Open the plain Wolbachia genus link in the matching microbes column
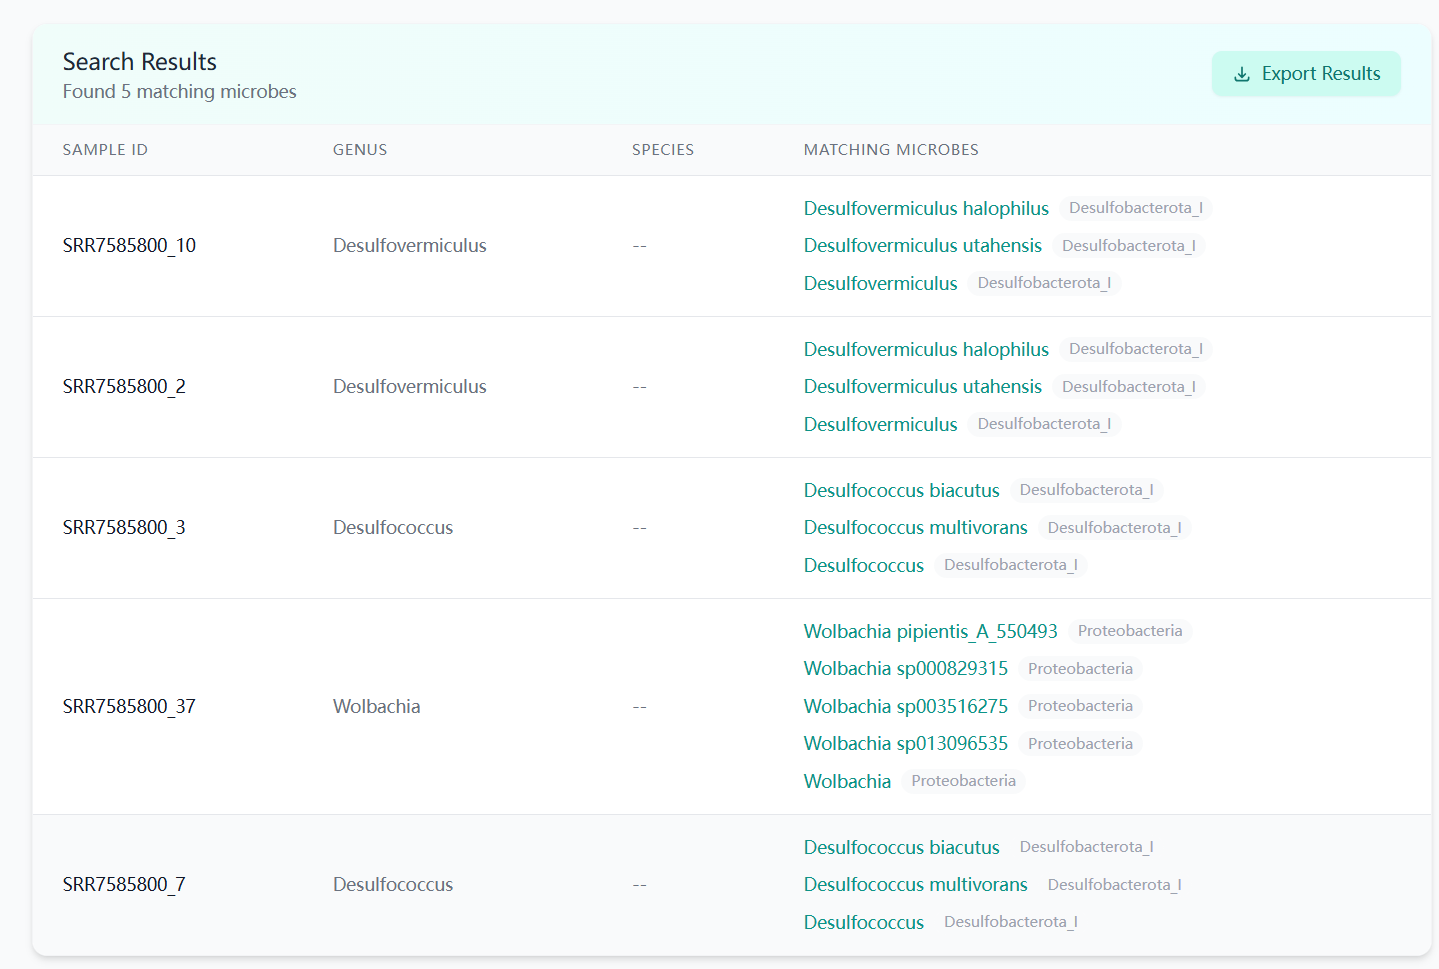 coord(847,781)
